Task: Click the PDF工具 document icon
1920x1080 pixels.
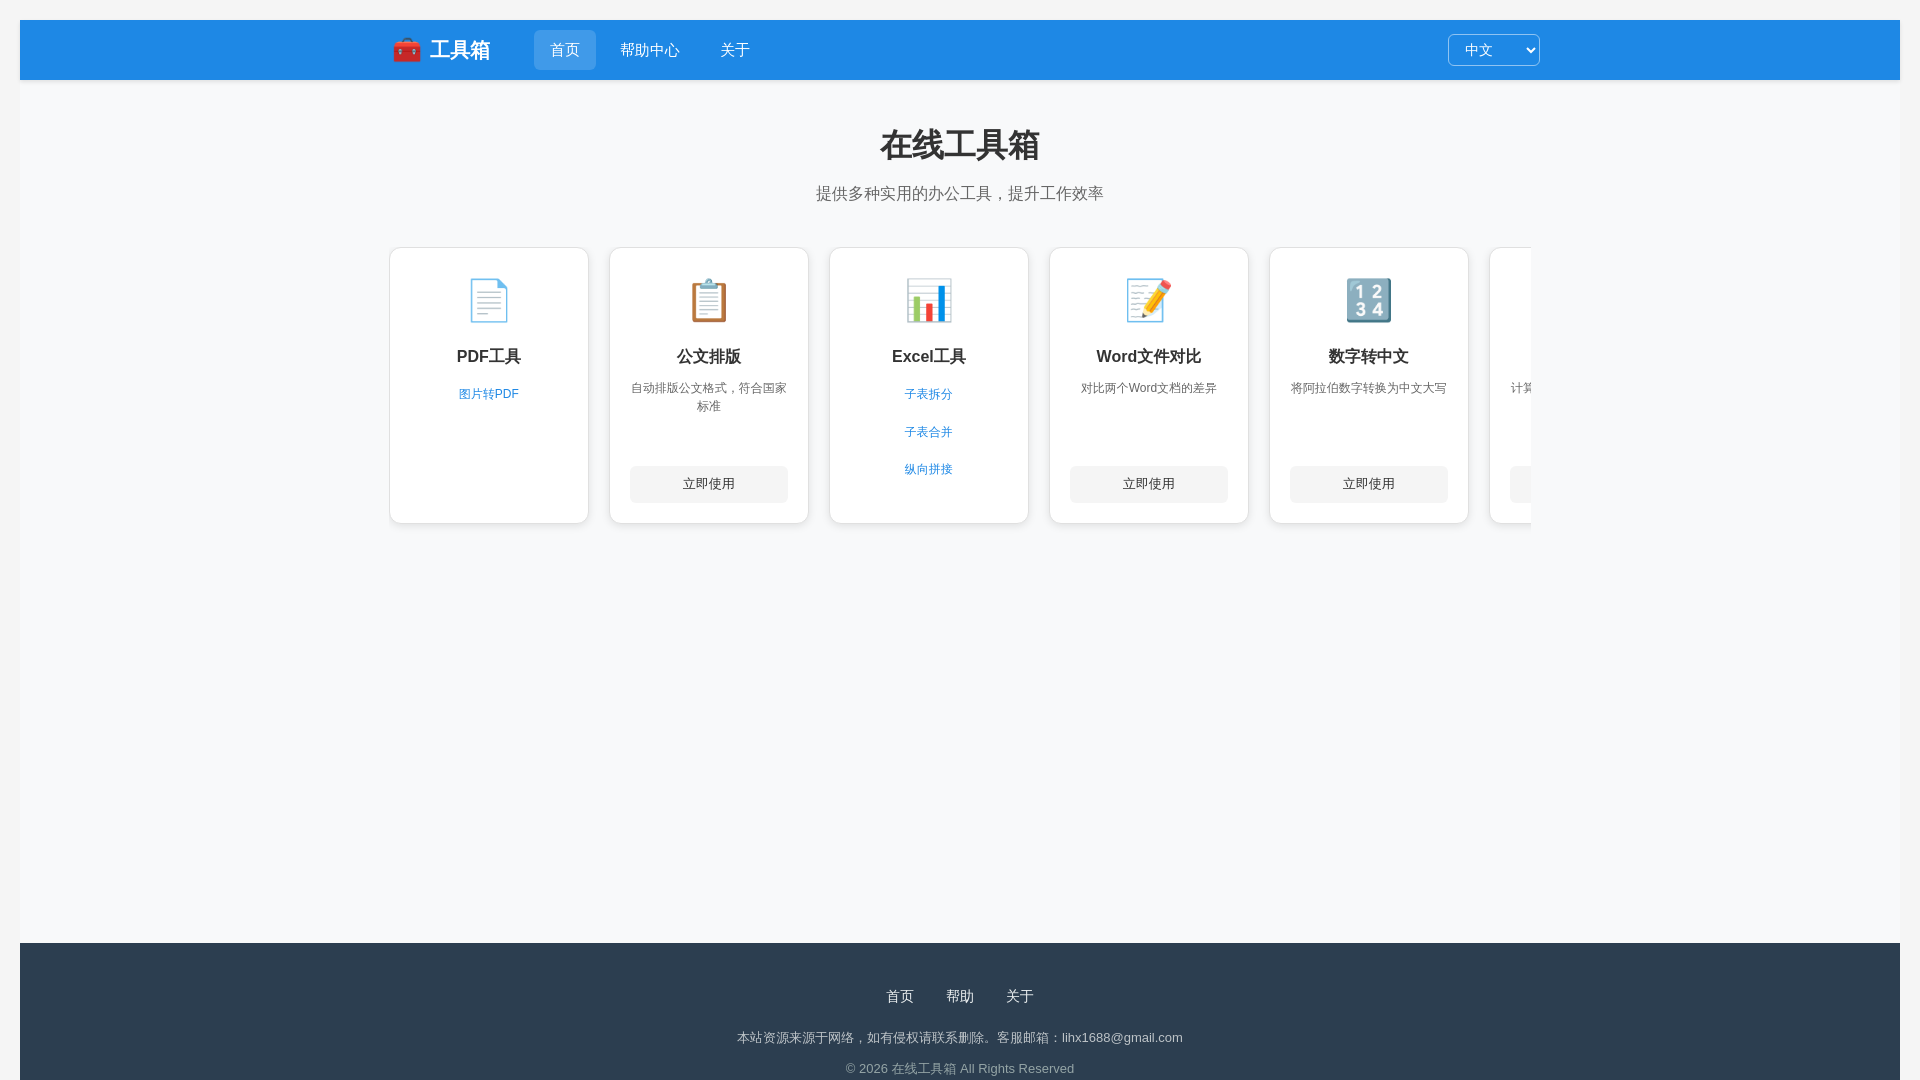Action: [x=489, y=300]
